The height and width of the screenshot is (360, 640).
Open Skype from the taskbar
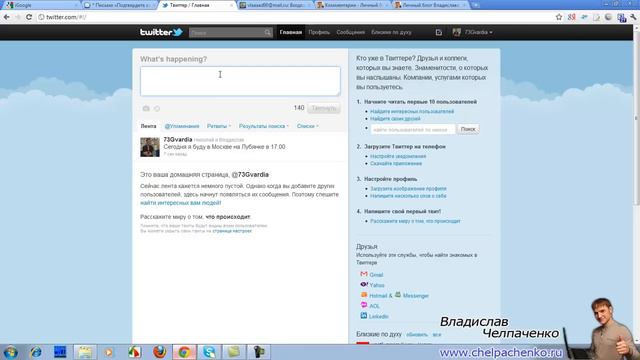coord(209,352)
